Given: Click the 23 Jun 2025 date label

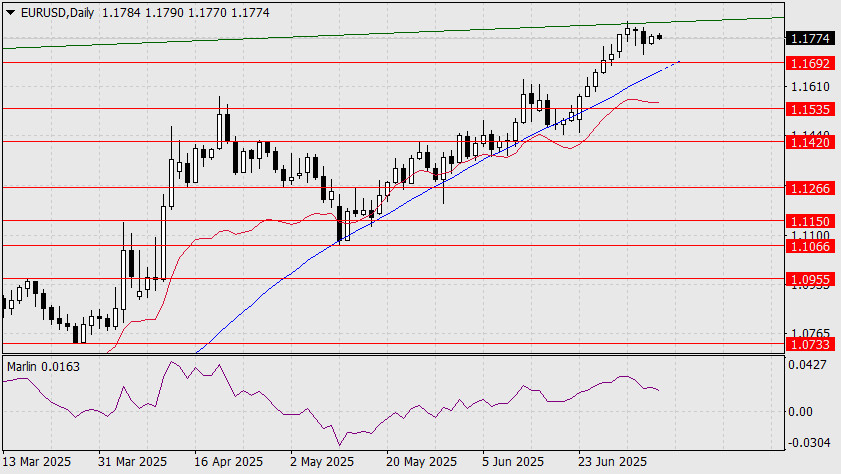Looking at the screenshot, I should [x=613, y=462].
